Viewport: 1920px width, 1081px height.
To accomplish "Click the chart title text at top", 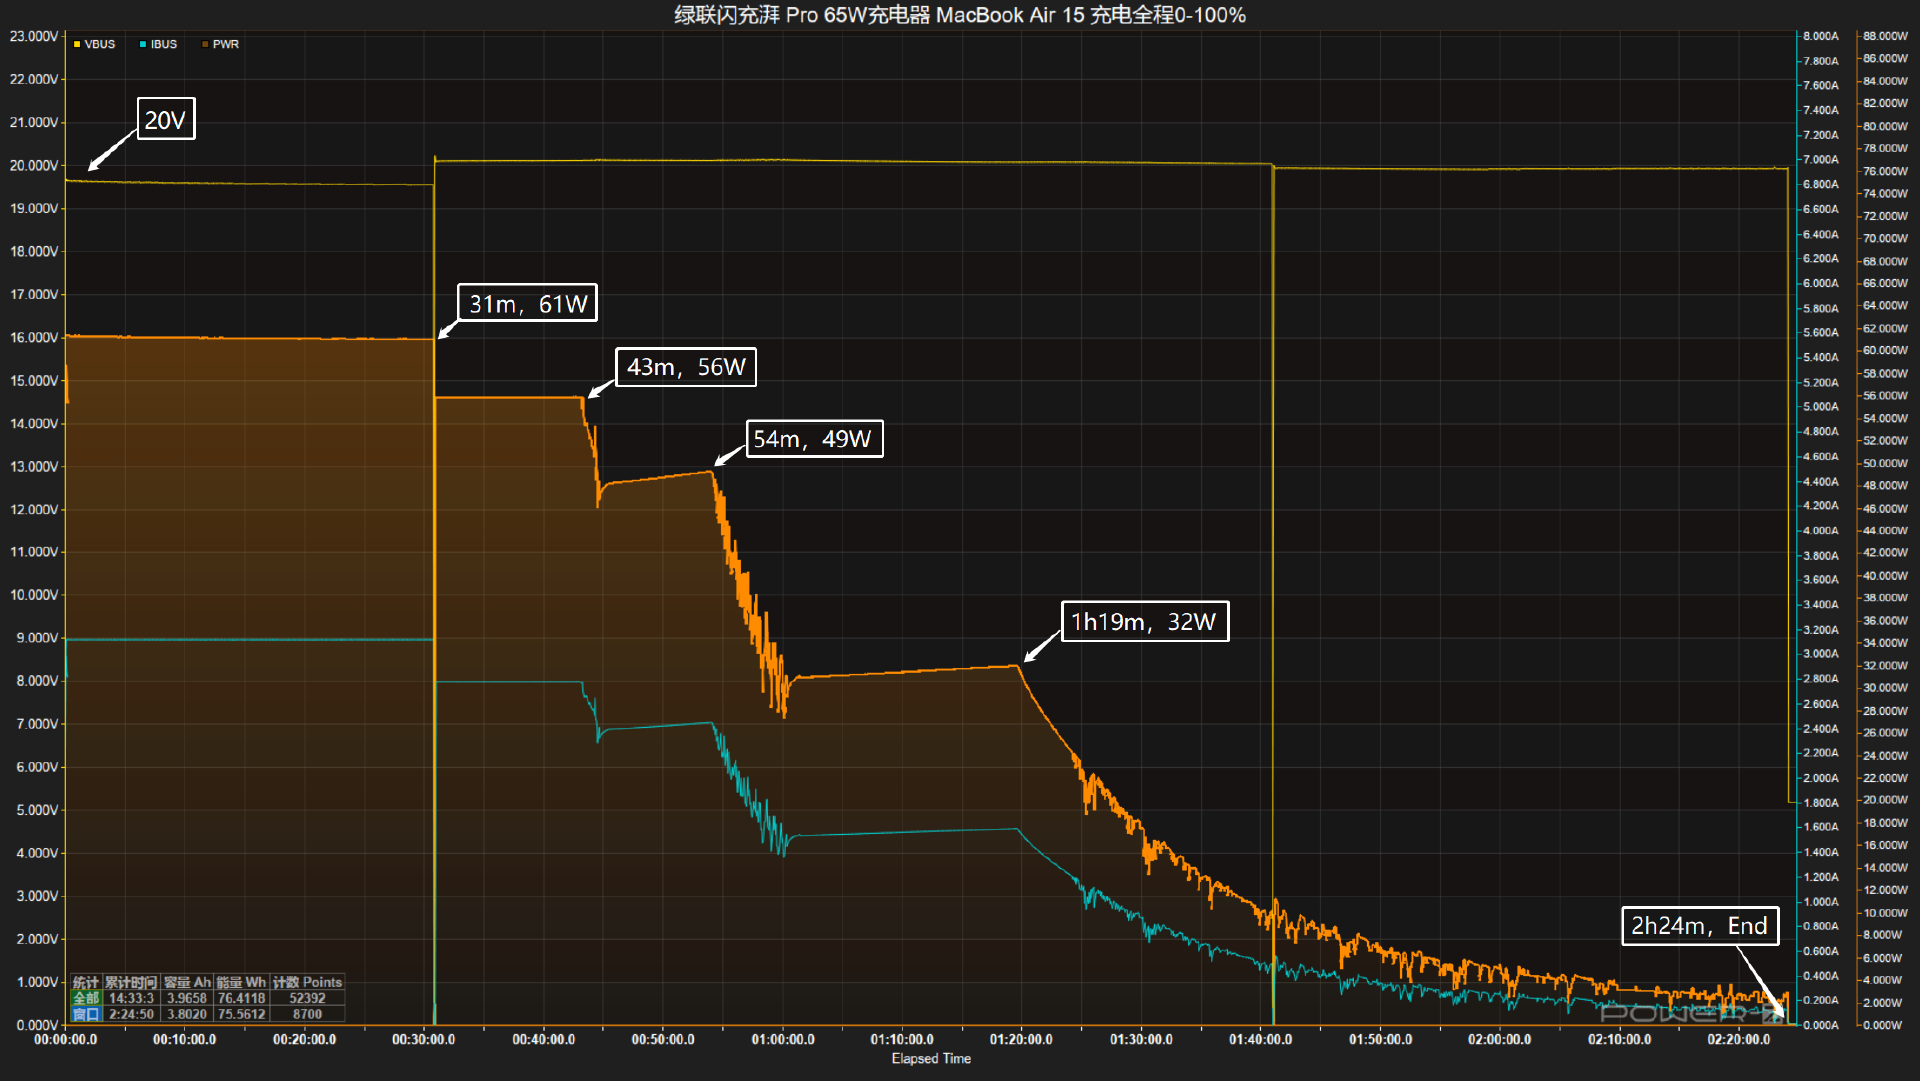I will pyautogui.click(x=959, y=15).
